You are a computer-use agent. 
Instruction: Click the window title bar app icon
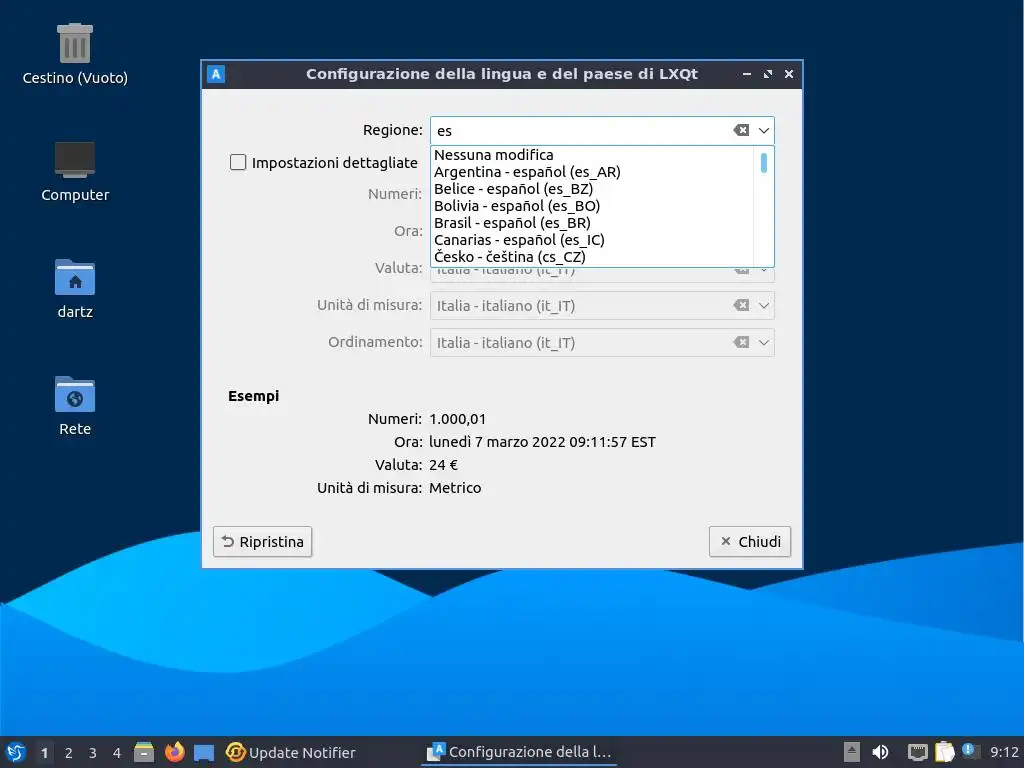click(216, 74)
